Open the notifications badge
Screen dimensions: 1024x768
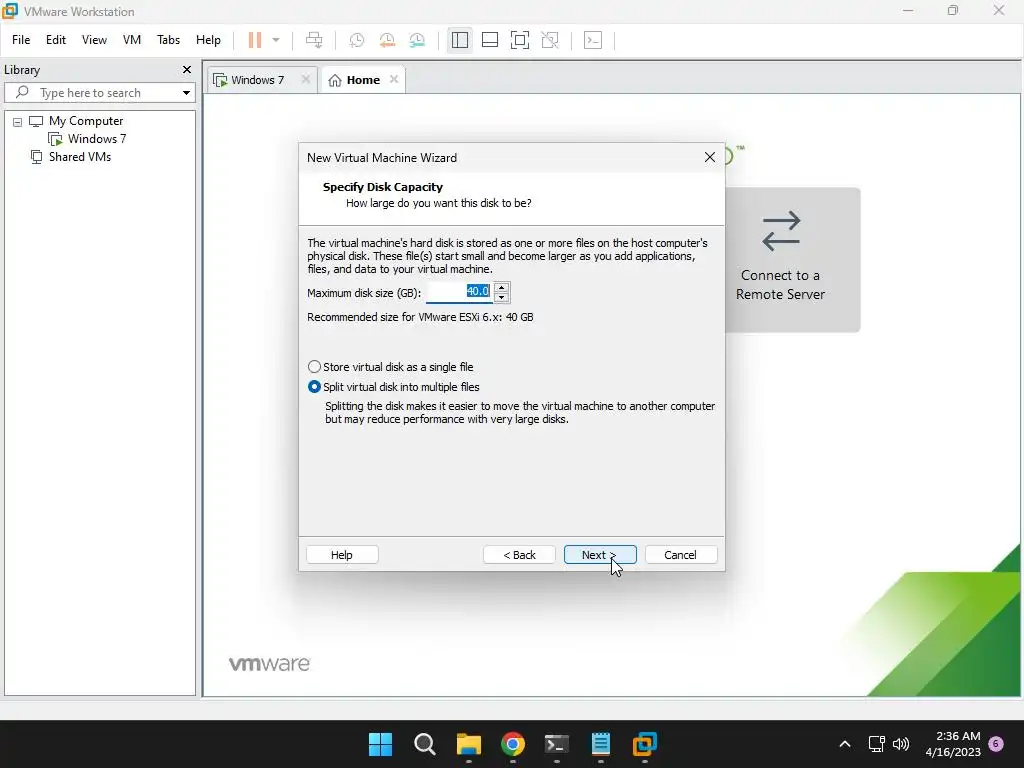coord(996,743)
